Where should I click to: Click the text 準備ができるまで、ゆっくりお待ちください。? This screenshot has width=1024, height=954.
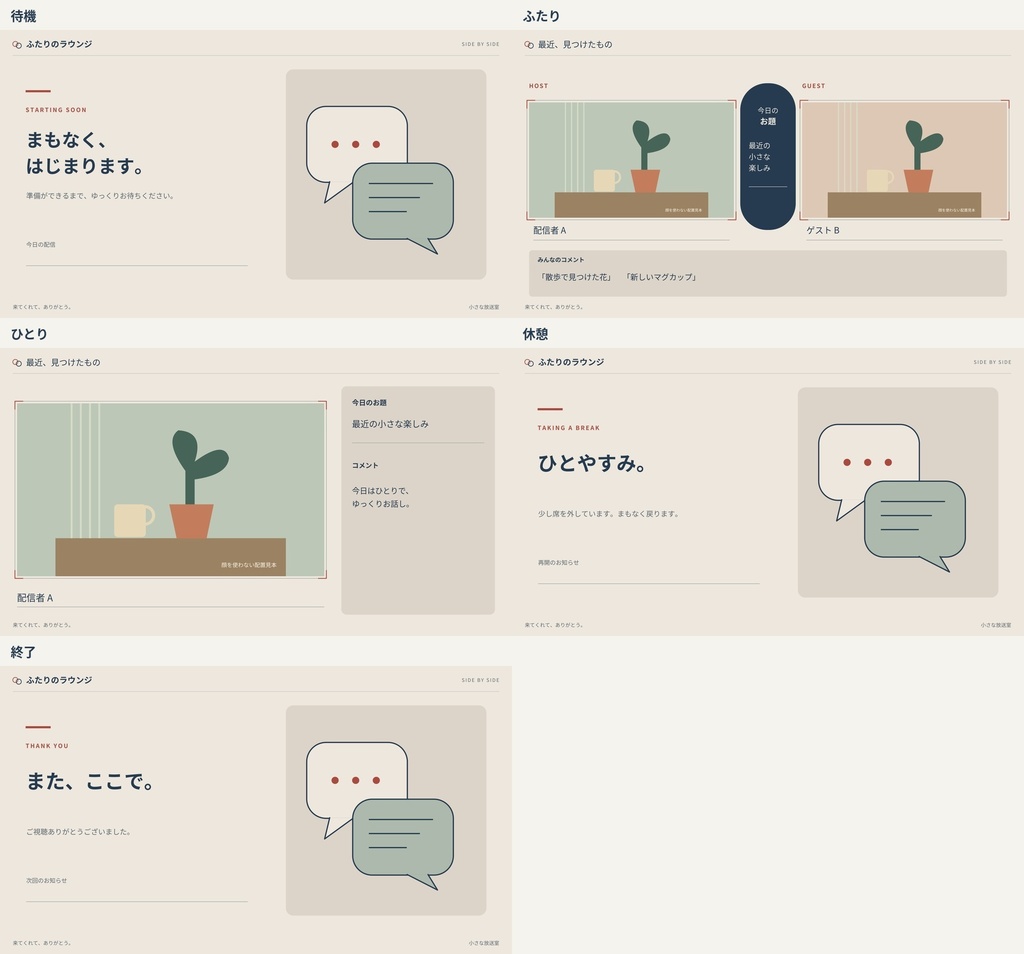[100, 195]
